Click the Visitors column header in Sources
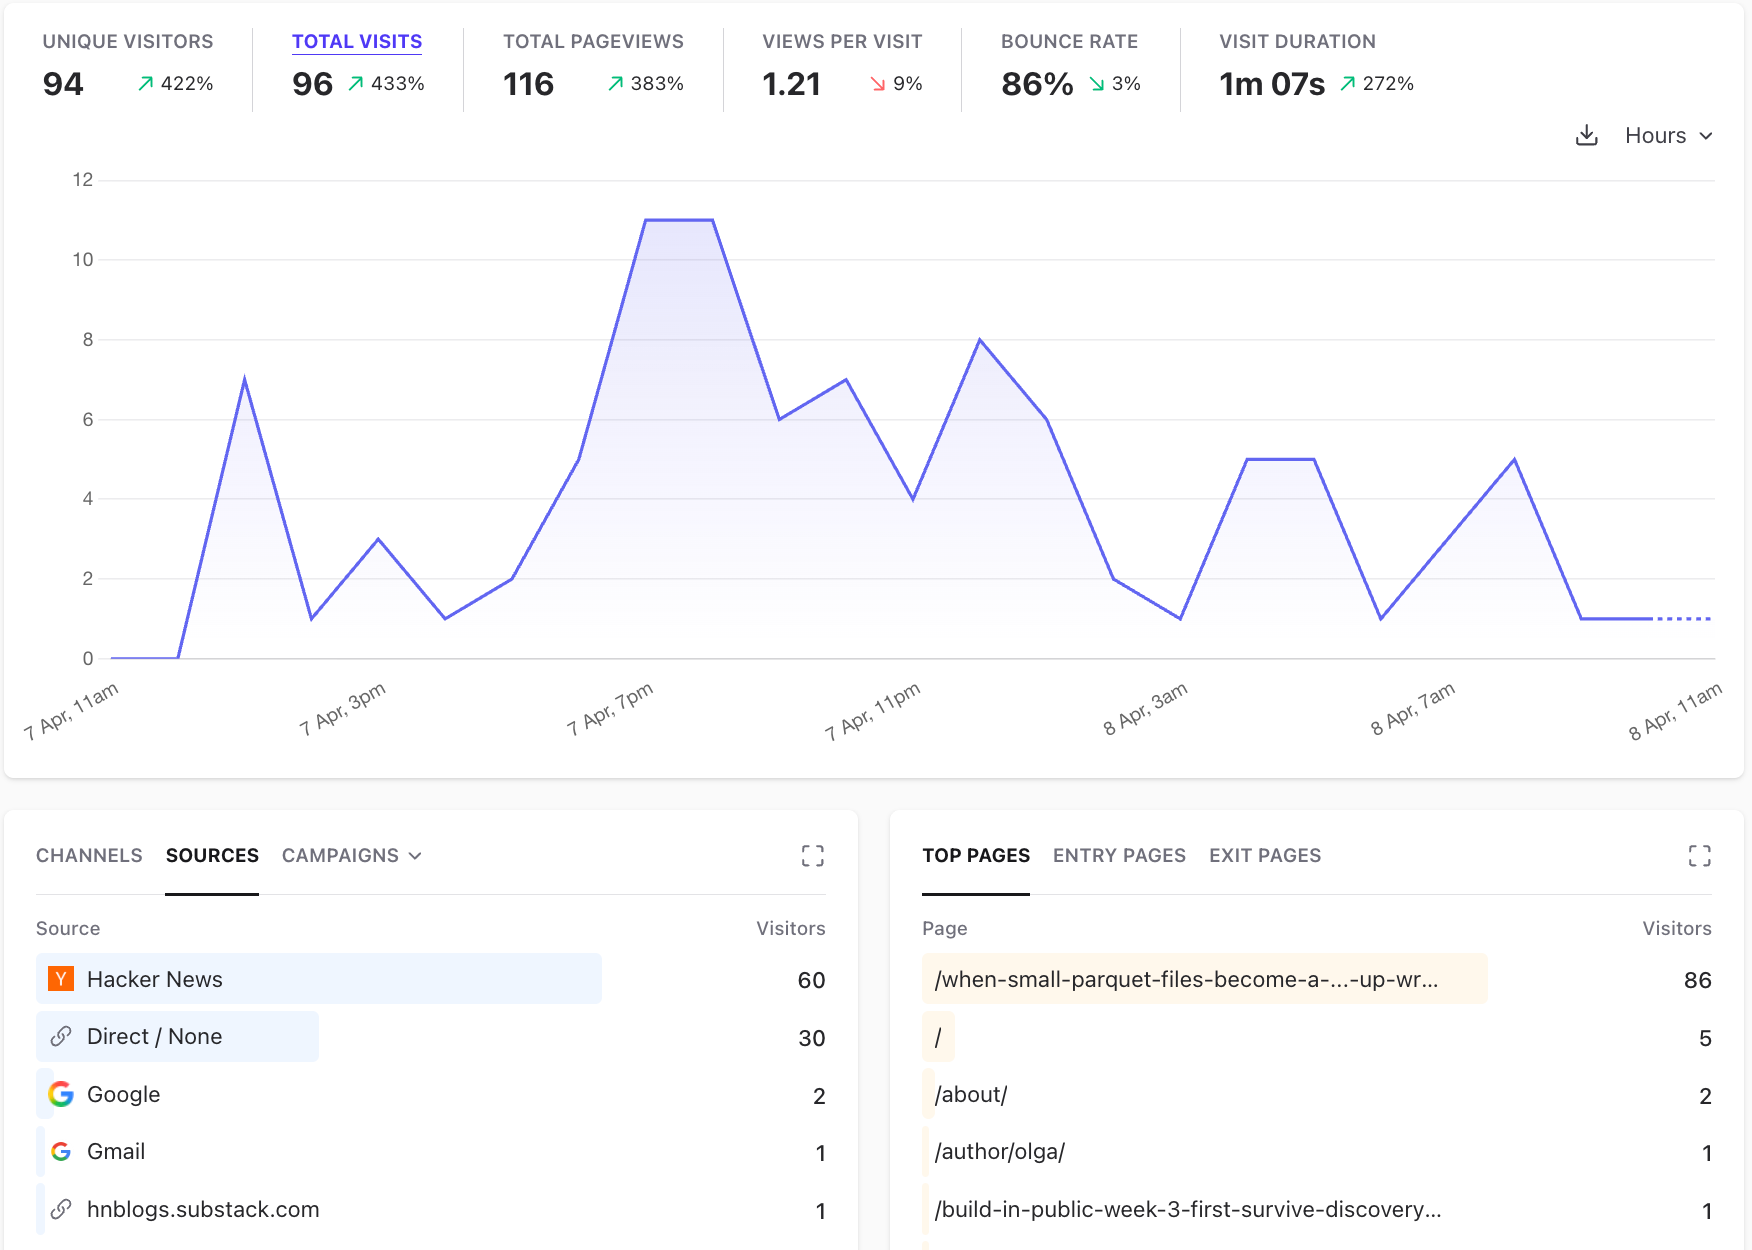The image size is (1752, 1250). [790, 928]
